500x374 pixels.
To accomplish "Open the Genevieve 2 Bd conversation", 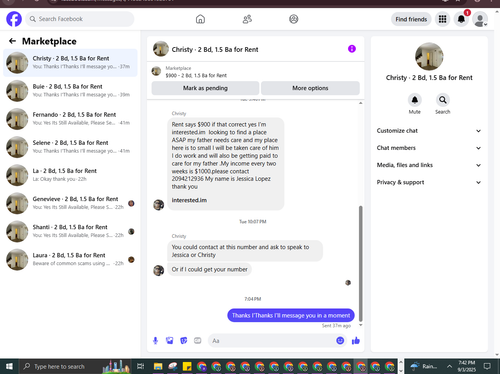I will coord(70,203).
